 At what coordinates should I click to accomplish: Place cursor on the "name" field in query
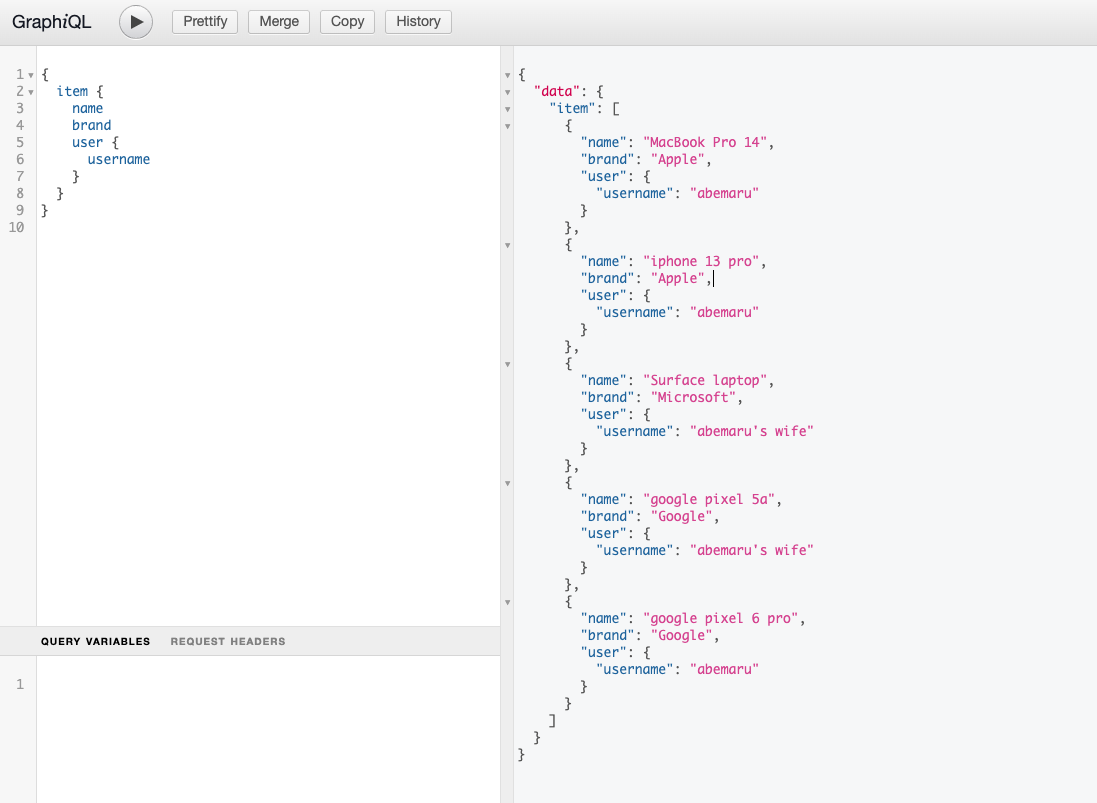87,108
